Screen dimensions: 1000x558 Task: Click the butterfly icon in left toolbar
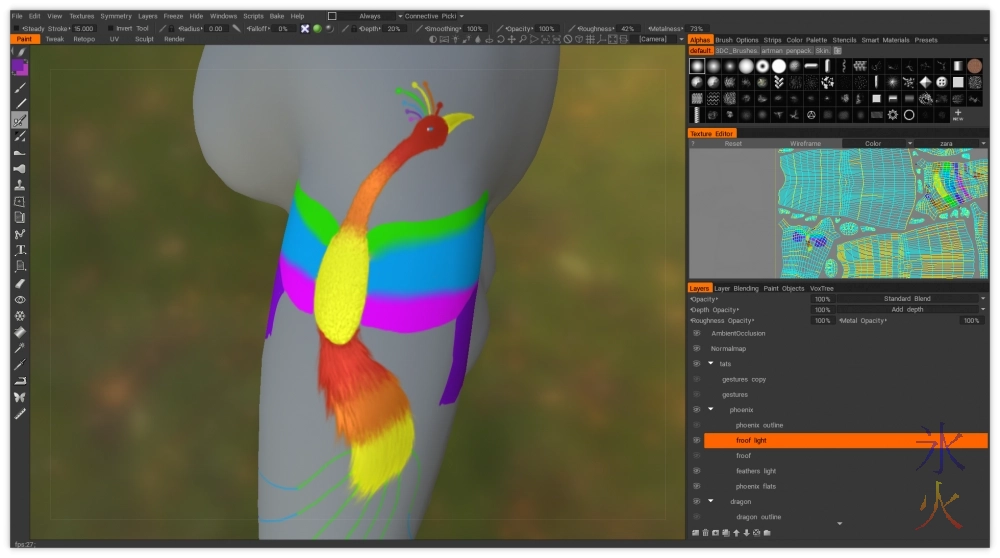pyautogui.click(x=20, y=396)
